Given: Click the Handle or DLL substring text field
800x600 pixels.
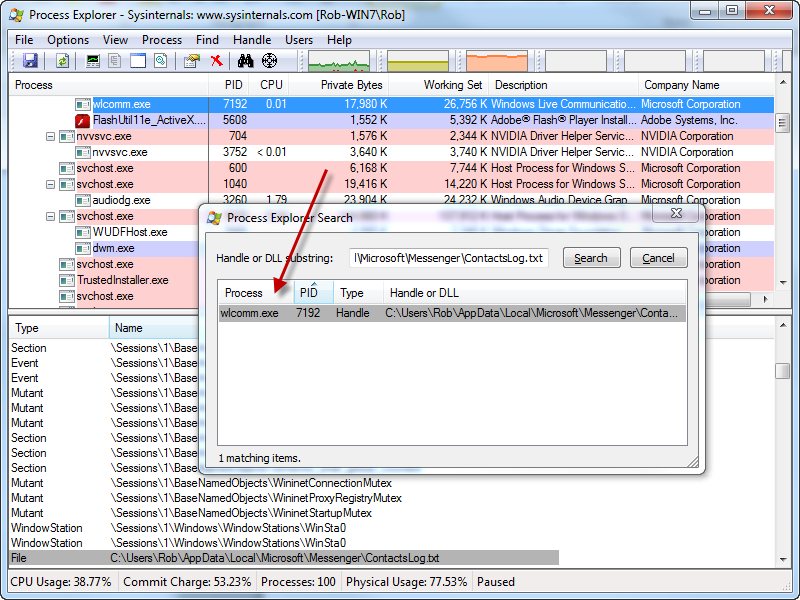Looking at the screenshot, I should [449, 258].
